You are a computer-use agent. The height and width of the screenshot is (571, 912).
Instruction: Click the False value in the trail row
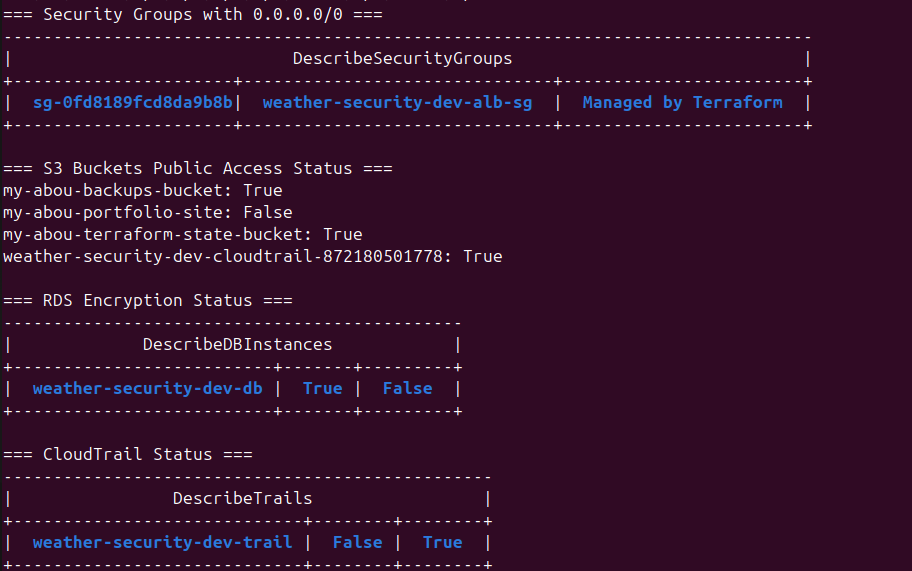tap(358, 543)
